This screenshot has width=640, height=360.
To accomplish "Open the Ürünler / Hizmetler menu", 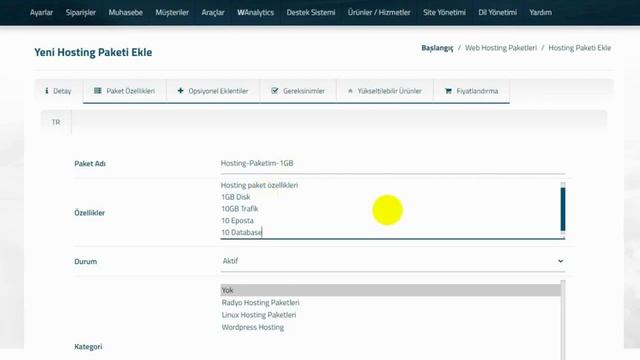I will click(379, 13).
